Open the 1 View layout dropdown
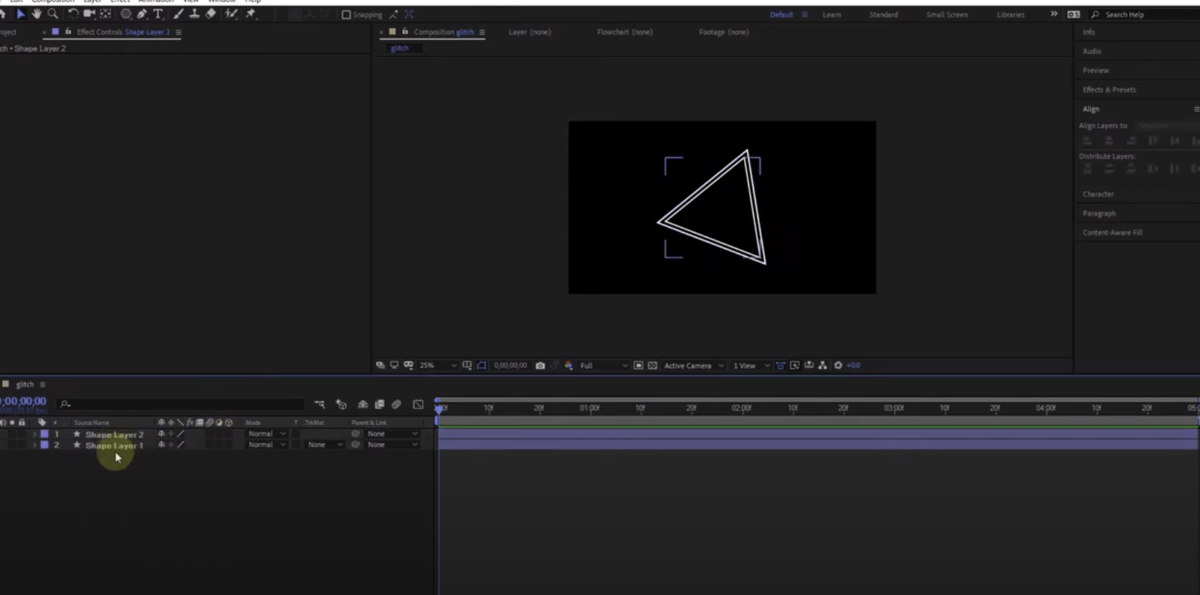Screen dimensions: 1200x595 751,365
